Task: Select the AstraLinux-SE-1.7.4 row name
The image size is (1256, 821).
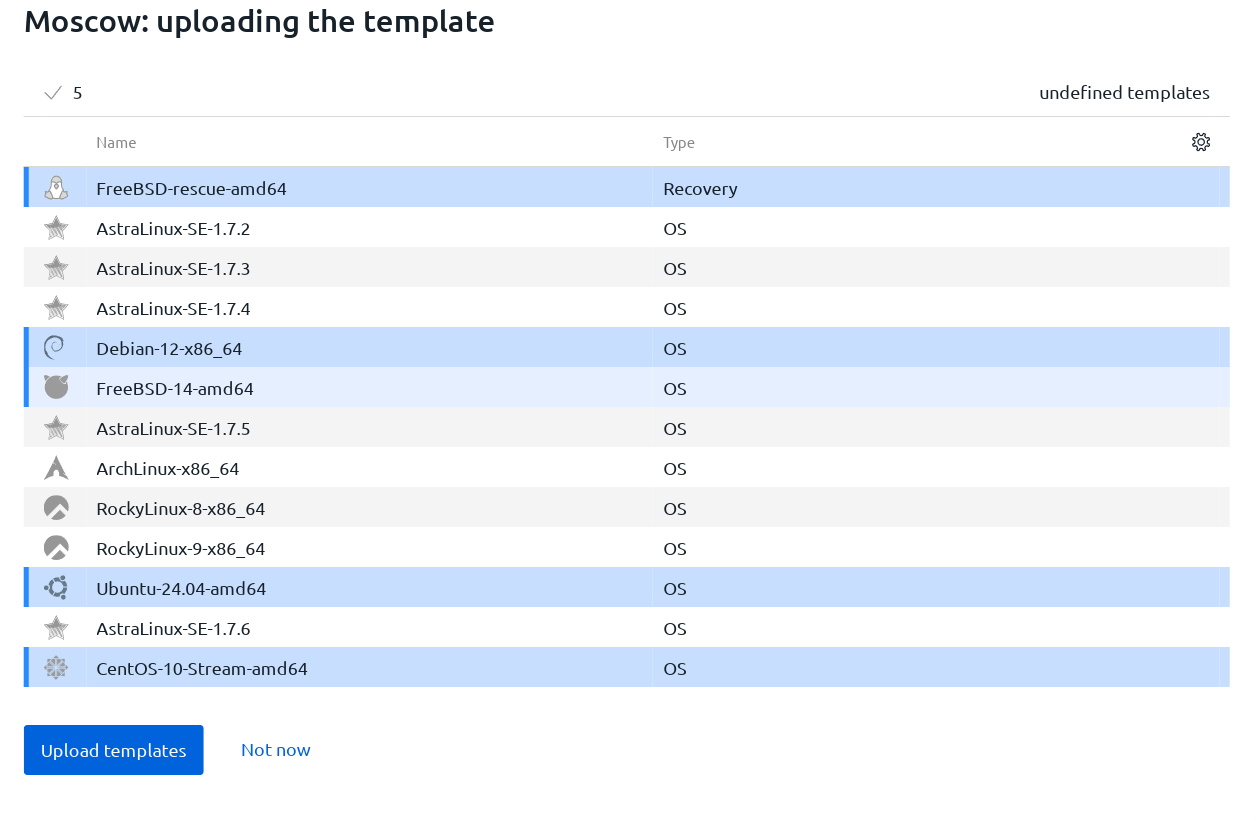Action: 173,308
